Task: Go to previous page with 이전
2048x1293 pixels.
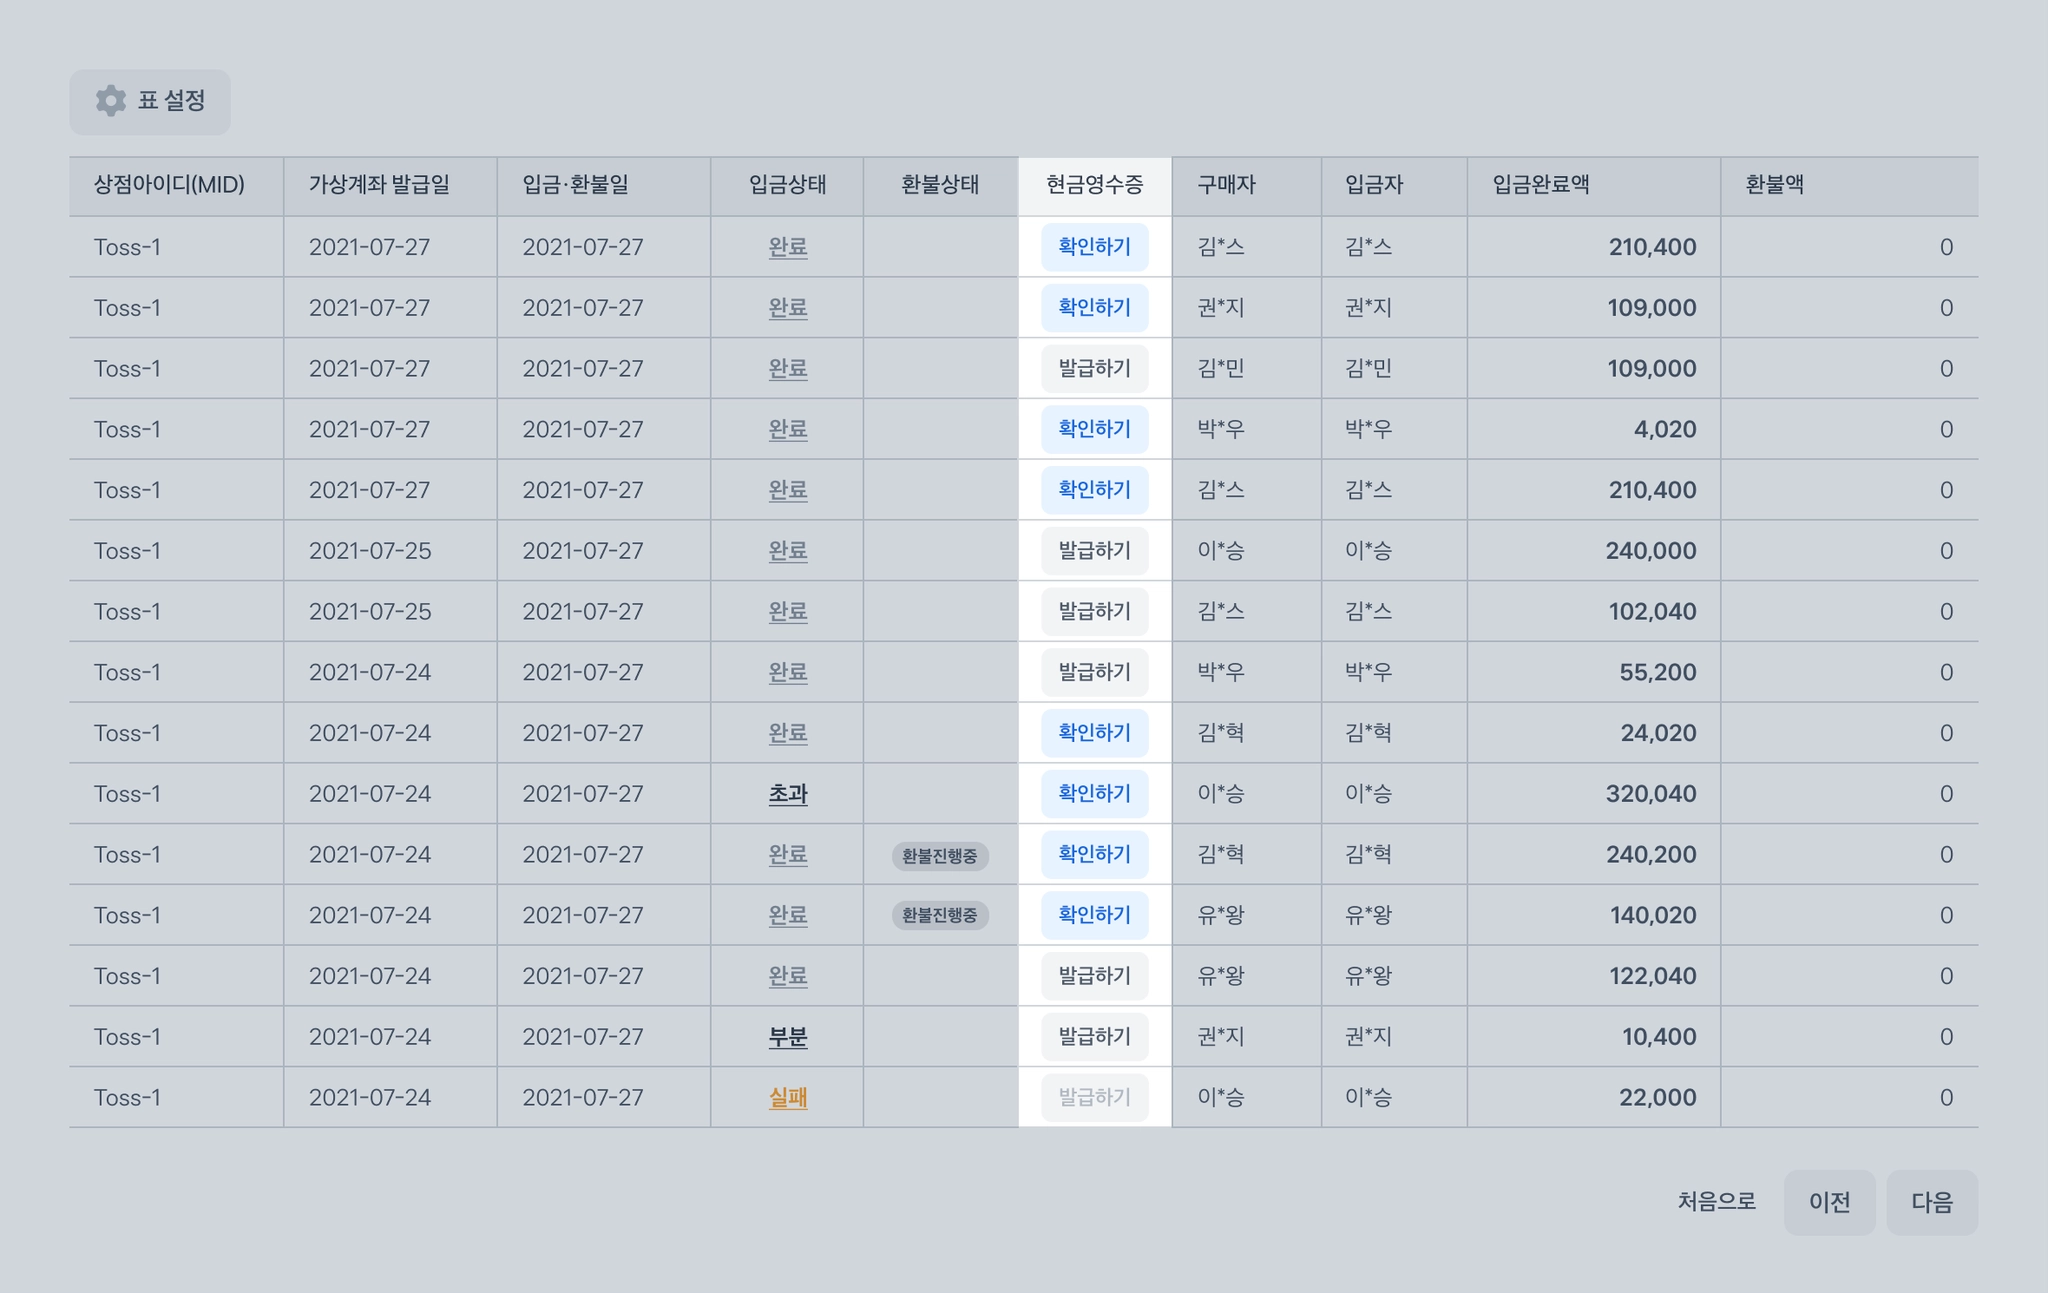Action: 1829,1202
